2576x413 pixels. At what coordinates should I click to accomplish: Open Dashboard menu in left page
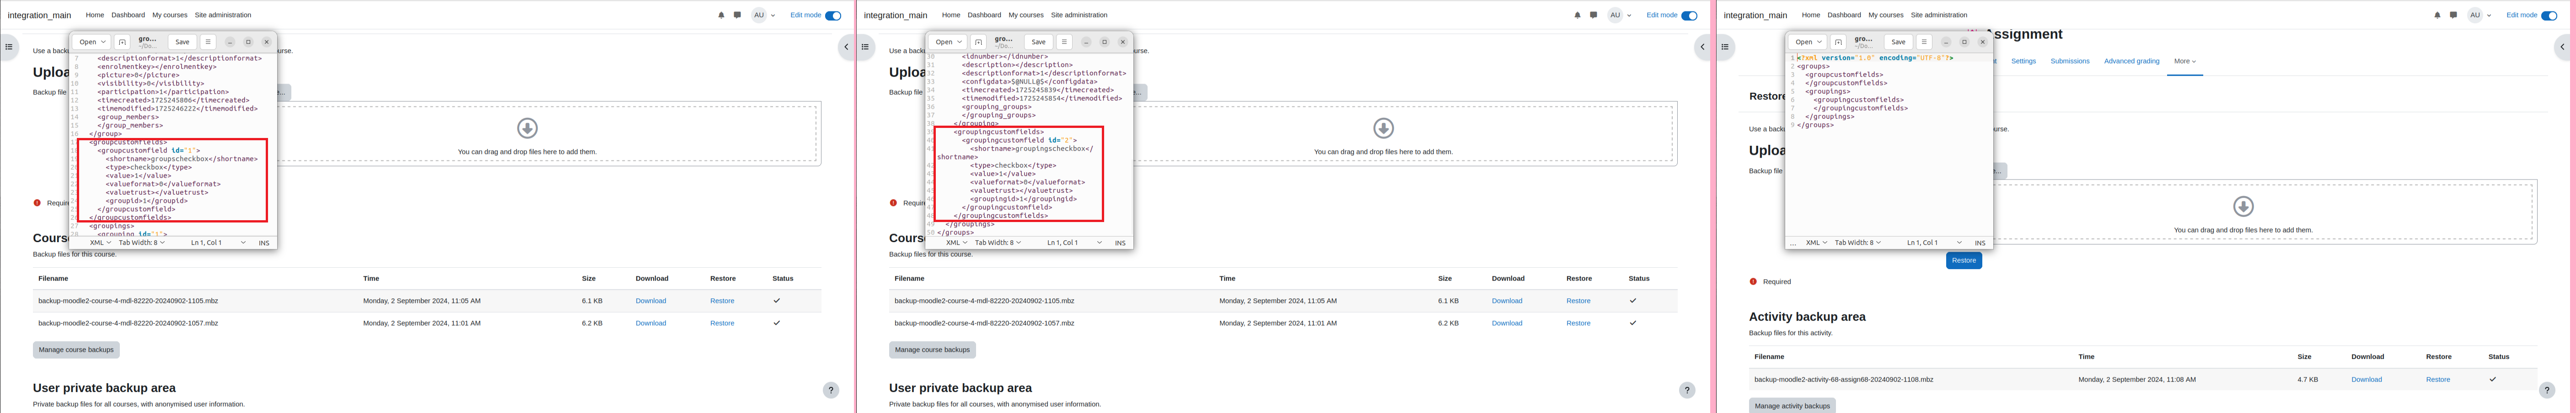pos(128,15)
